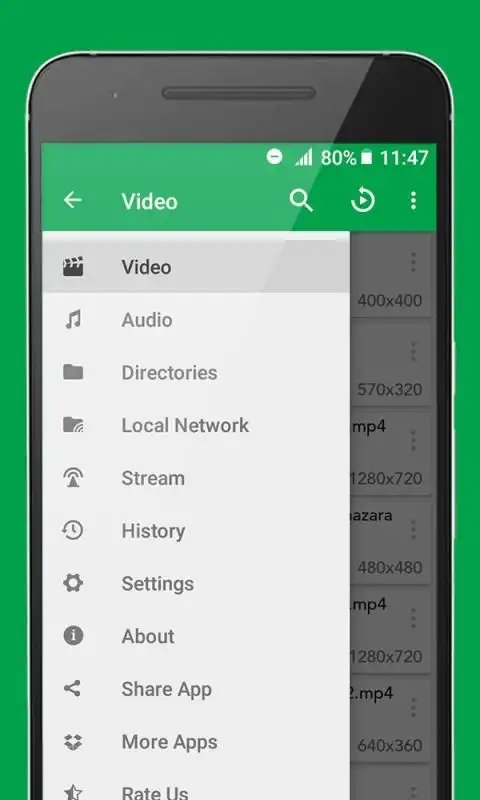Click the Settings gear icon
The image size is (480, 800).
click(73, 583)
